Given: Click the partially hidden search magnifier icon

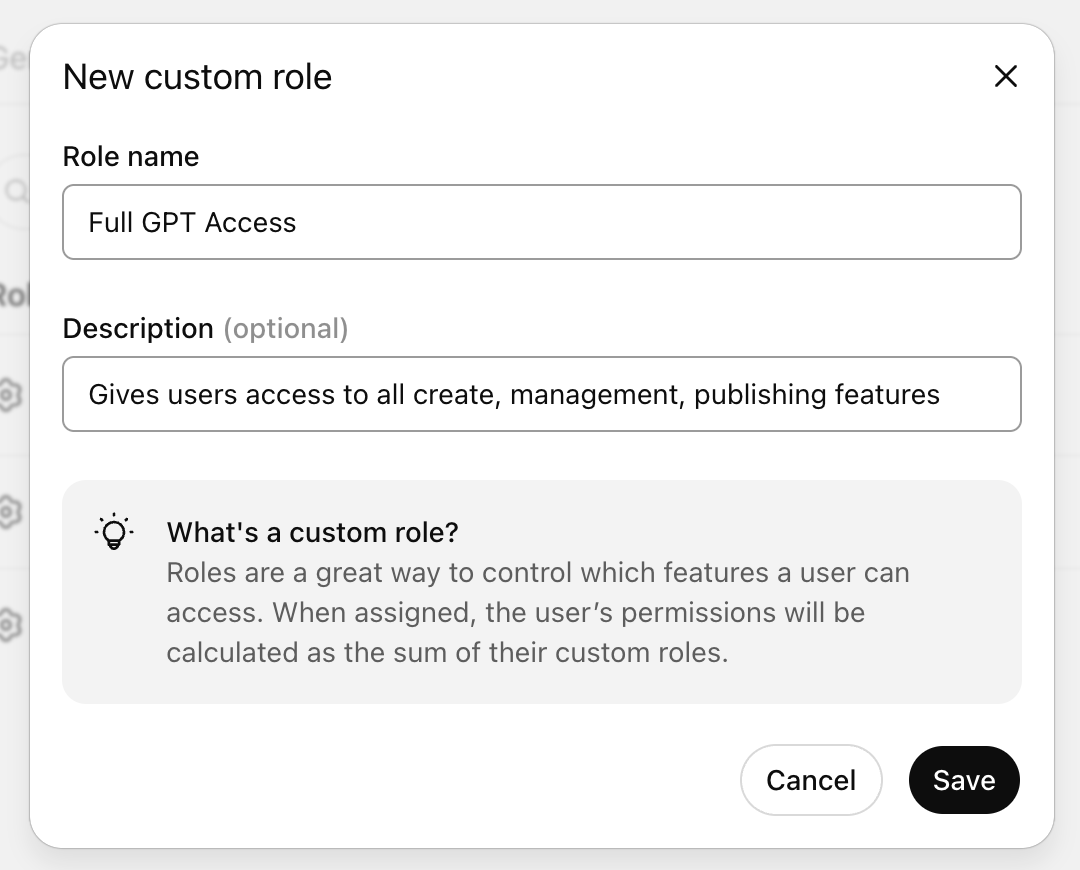Looking at the screenshot, I should point(15,190).
